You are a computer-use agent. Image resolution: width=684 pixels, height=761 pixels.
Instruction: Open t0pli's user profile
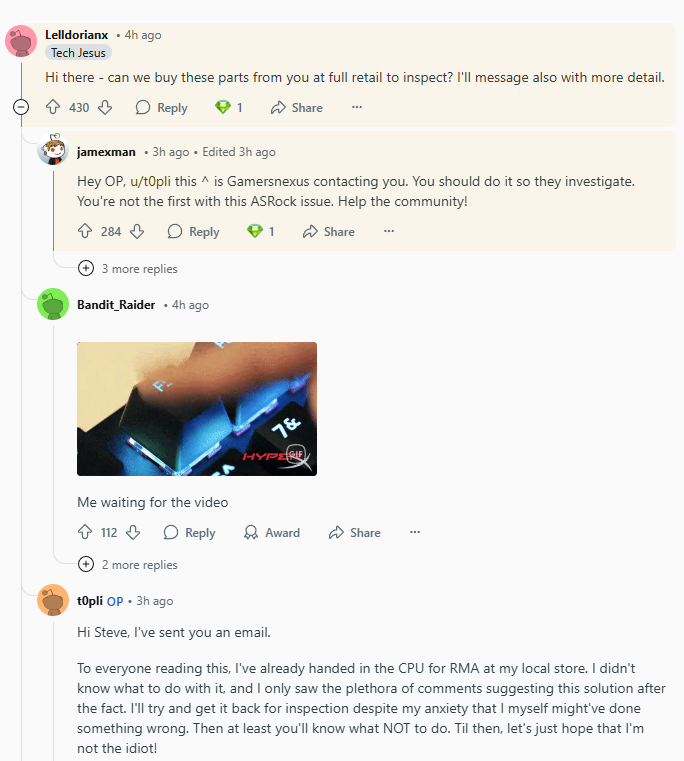point(90,601)
